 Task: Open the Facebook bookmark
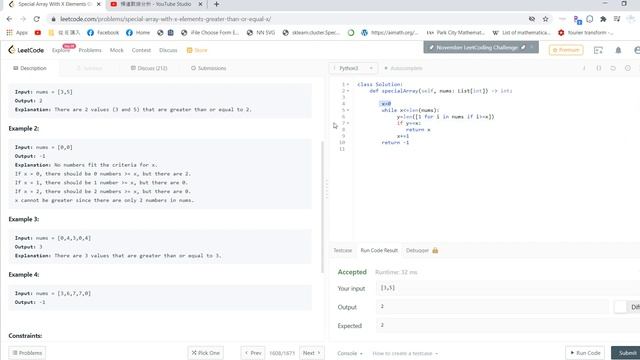(102, 33)
